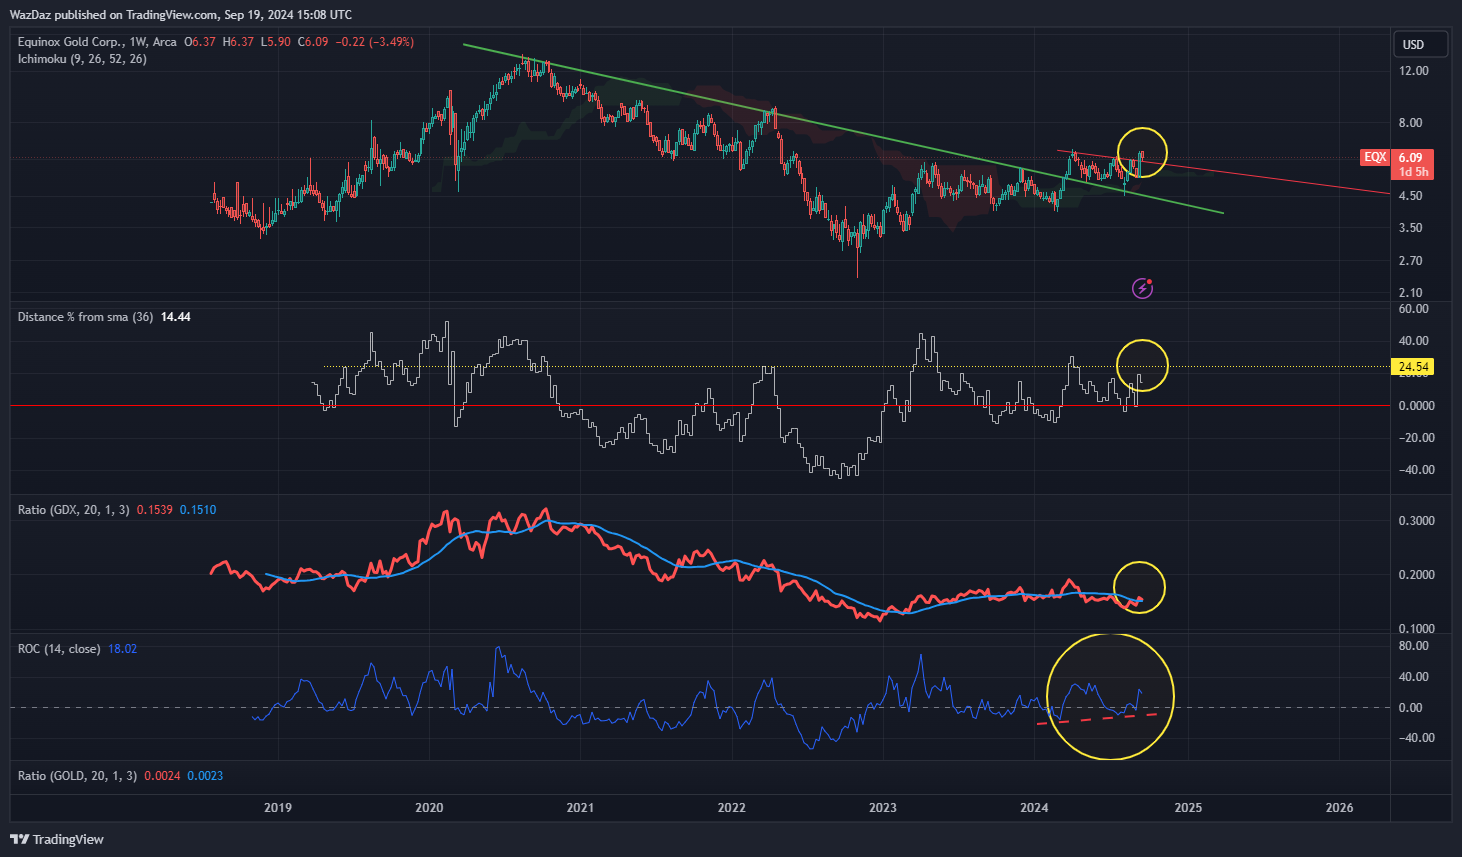Viewport: 1462px width, 857px height.
Task: Click the Ichimoku (9, 26, 52, 26) legend
Action: click(x=82, y=59)
